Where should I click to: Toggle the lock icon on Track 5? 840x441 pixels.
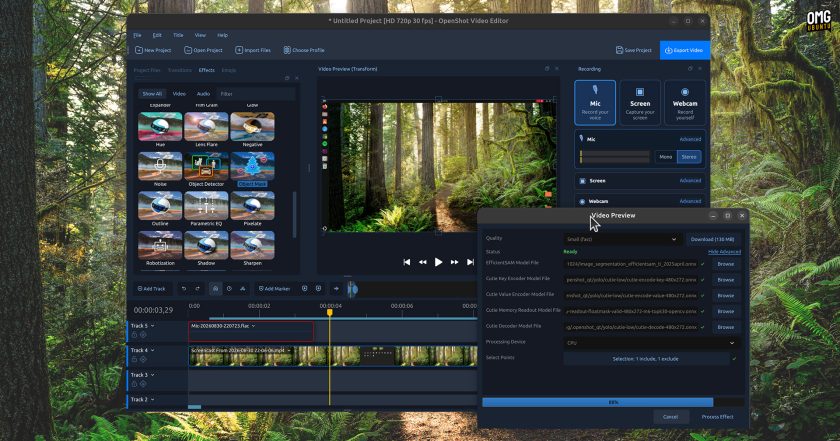pos(134,335)
